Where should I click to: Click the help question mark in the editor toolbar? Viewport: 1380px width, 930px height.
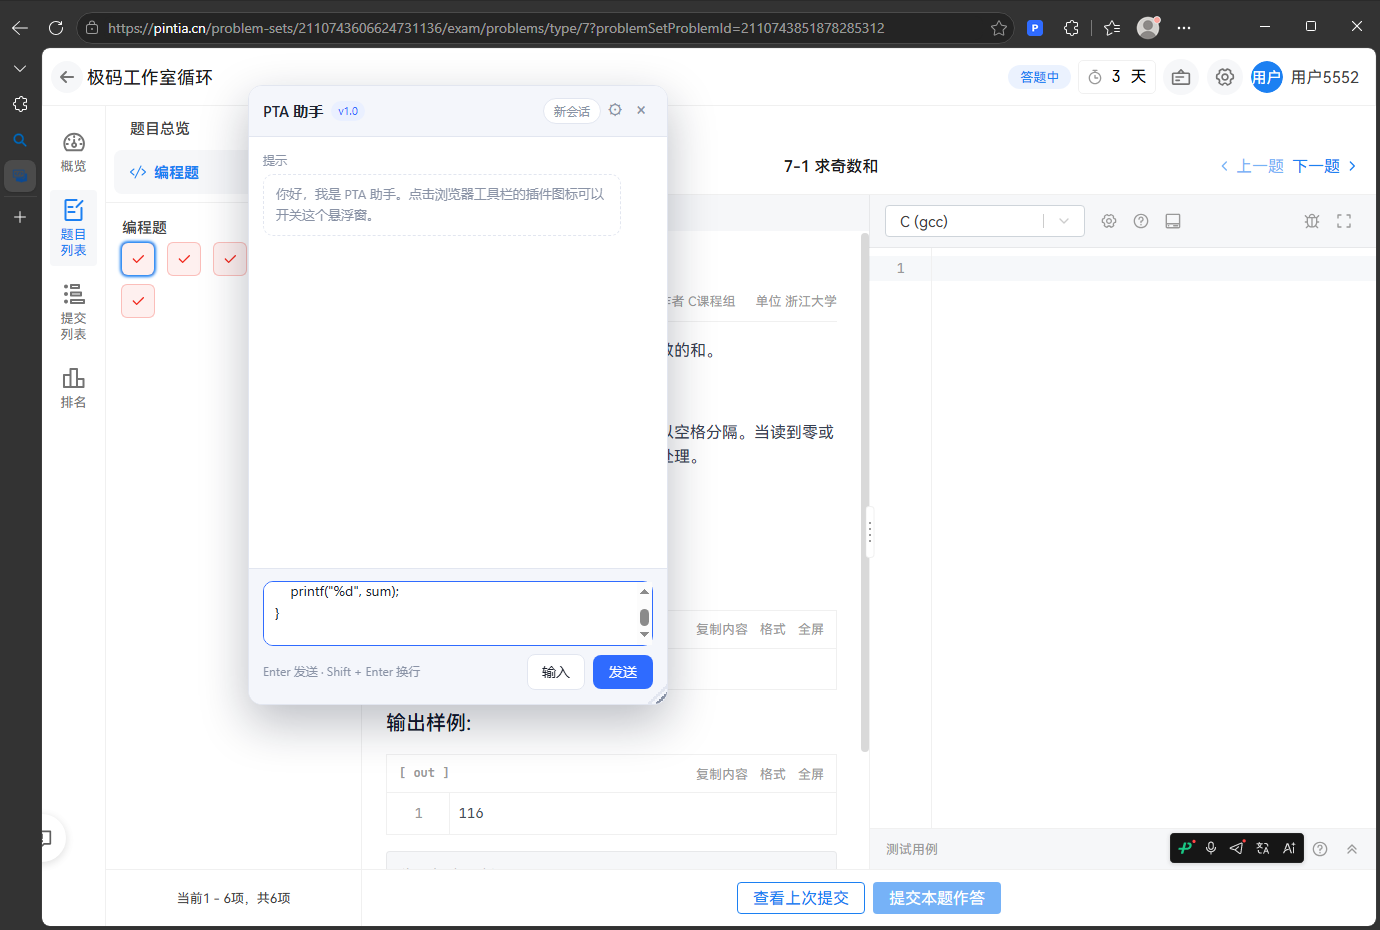click(x=1141, y=221)
